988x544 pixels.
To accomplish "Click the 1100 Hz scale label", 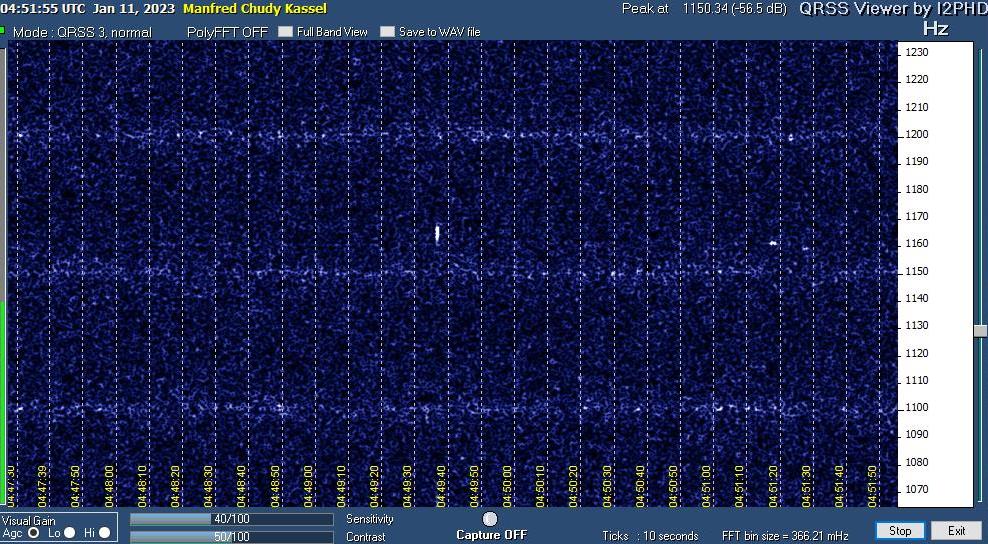I will point(917,407).
